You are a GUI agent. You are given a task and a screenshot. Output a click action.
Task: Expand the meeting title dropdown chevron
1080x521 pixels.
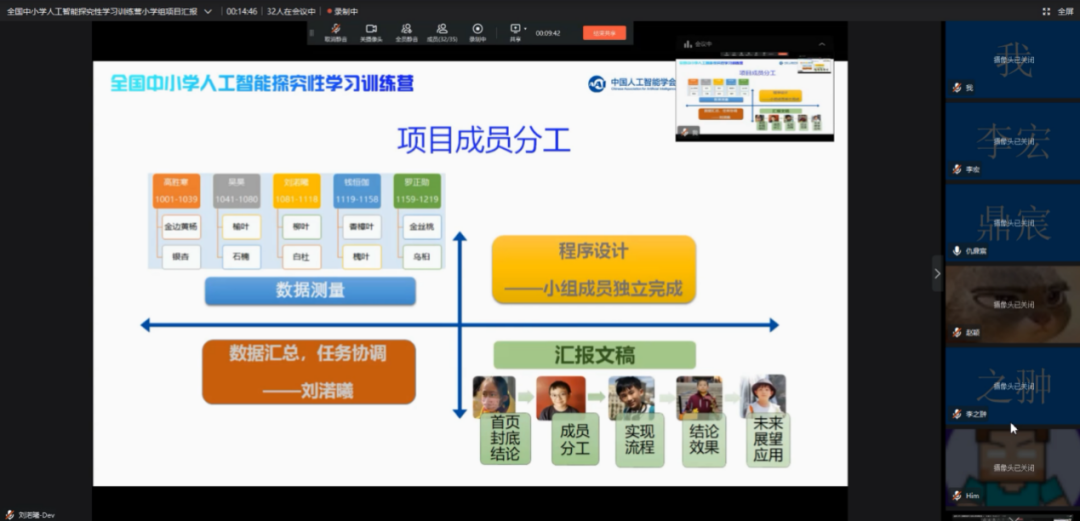tap(208, 11)
